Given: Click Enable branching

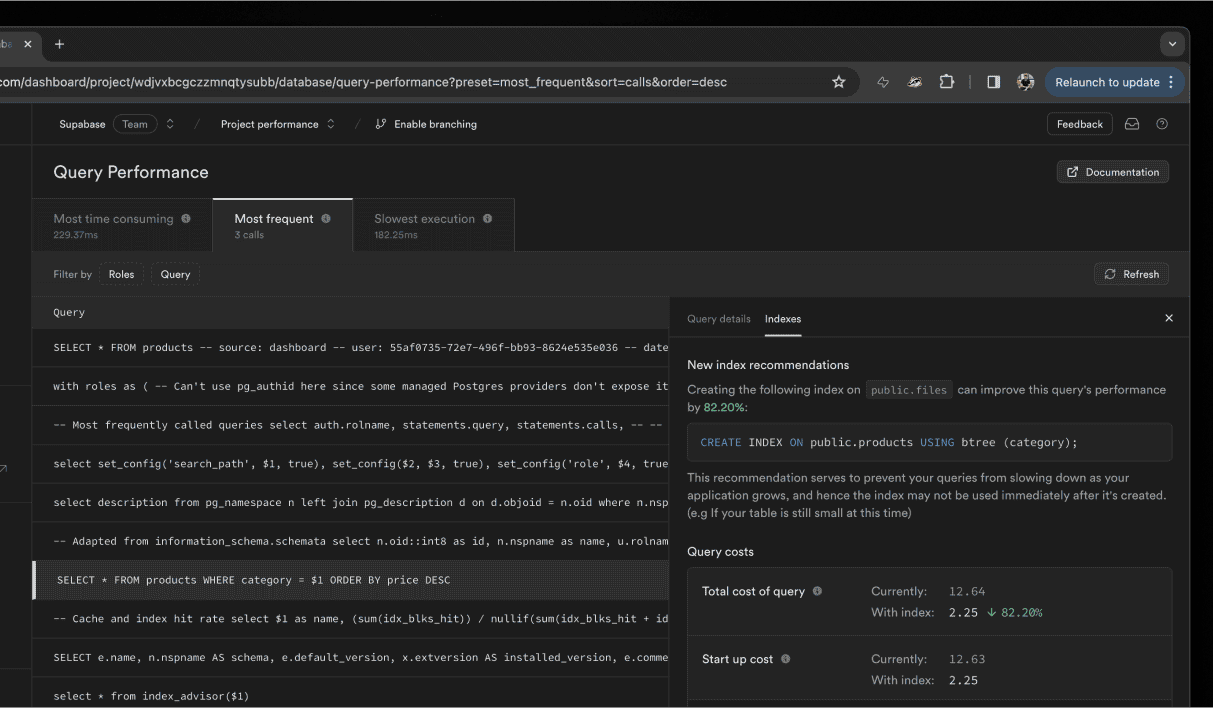Looking at the screenshot, I should pos(426,124).
